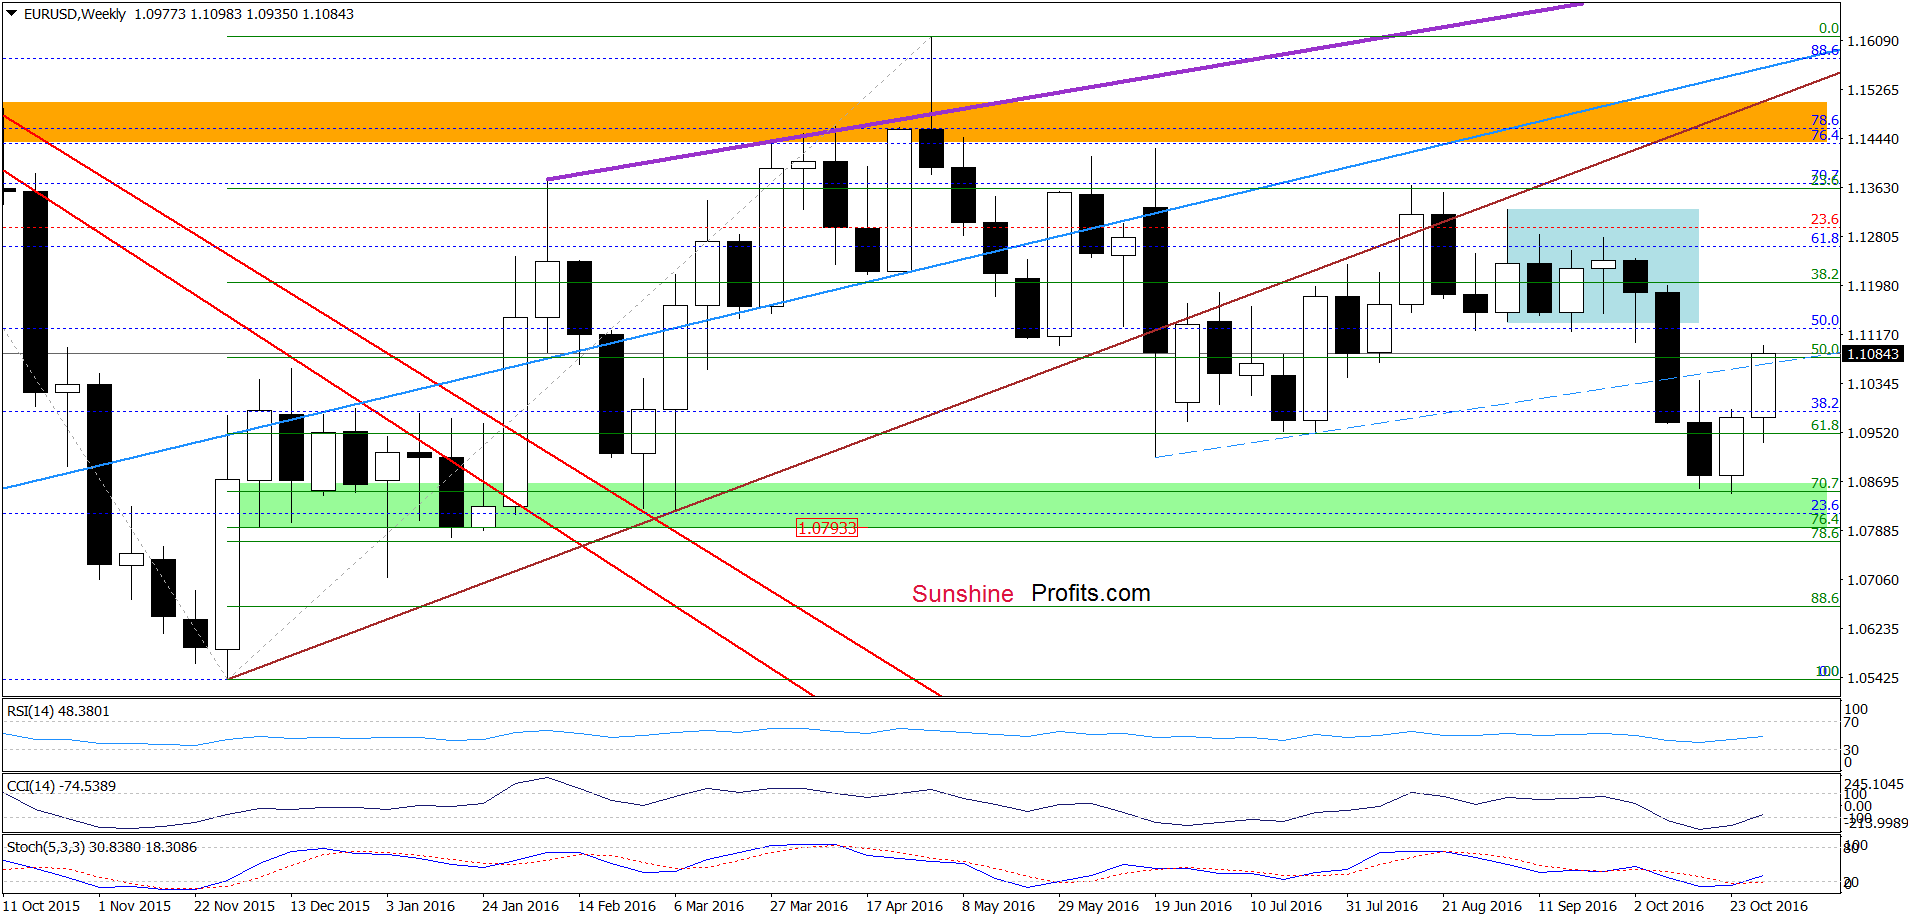Click the 1.14440 price axis value
This screenshot has height=920, width=1908.
pos(1872,139)
